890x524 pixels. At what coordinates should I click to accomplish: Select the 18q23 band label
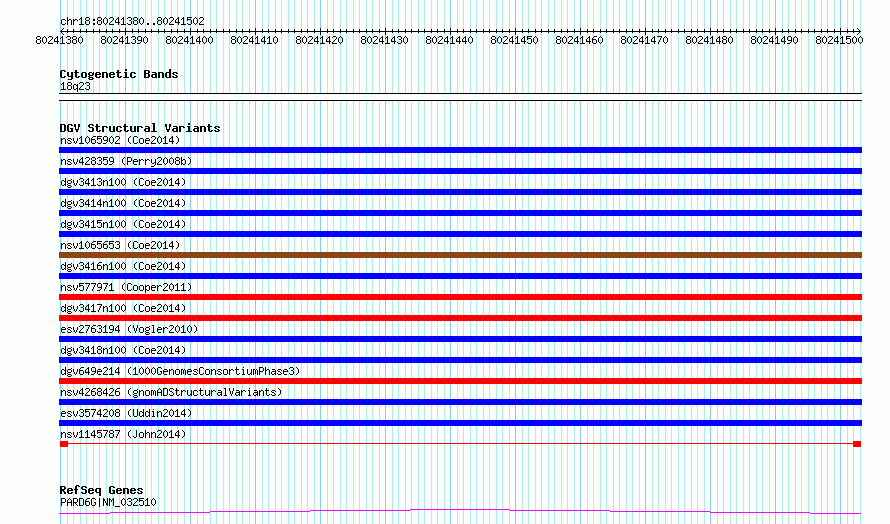[x=75, y=86]
